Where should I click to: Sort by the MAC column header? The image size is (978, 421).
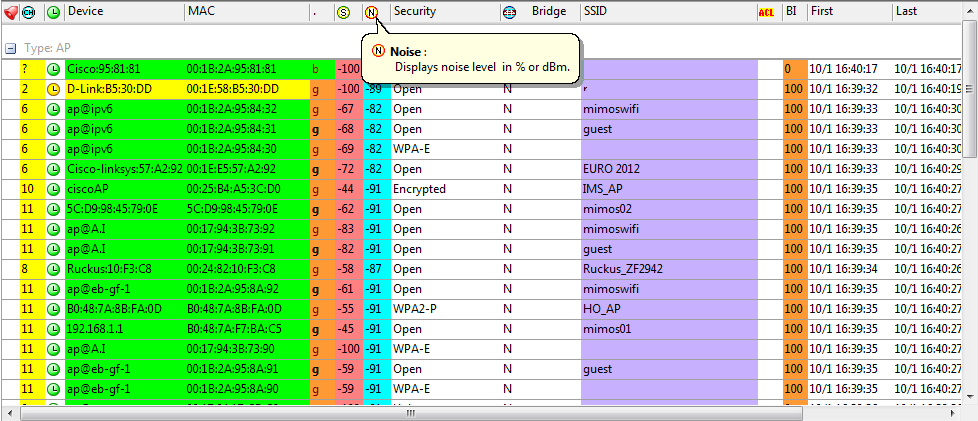[x=247, y=11]
